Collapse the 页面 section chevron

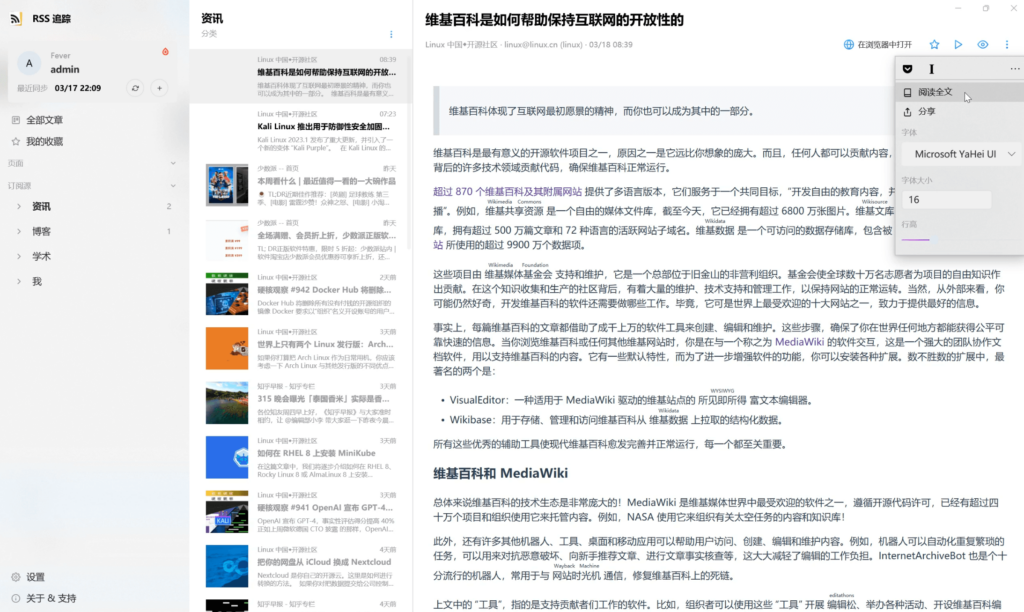(x=173, y=163)
